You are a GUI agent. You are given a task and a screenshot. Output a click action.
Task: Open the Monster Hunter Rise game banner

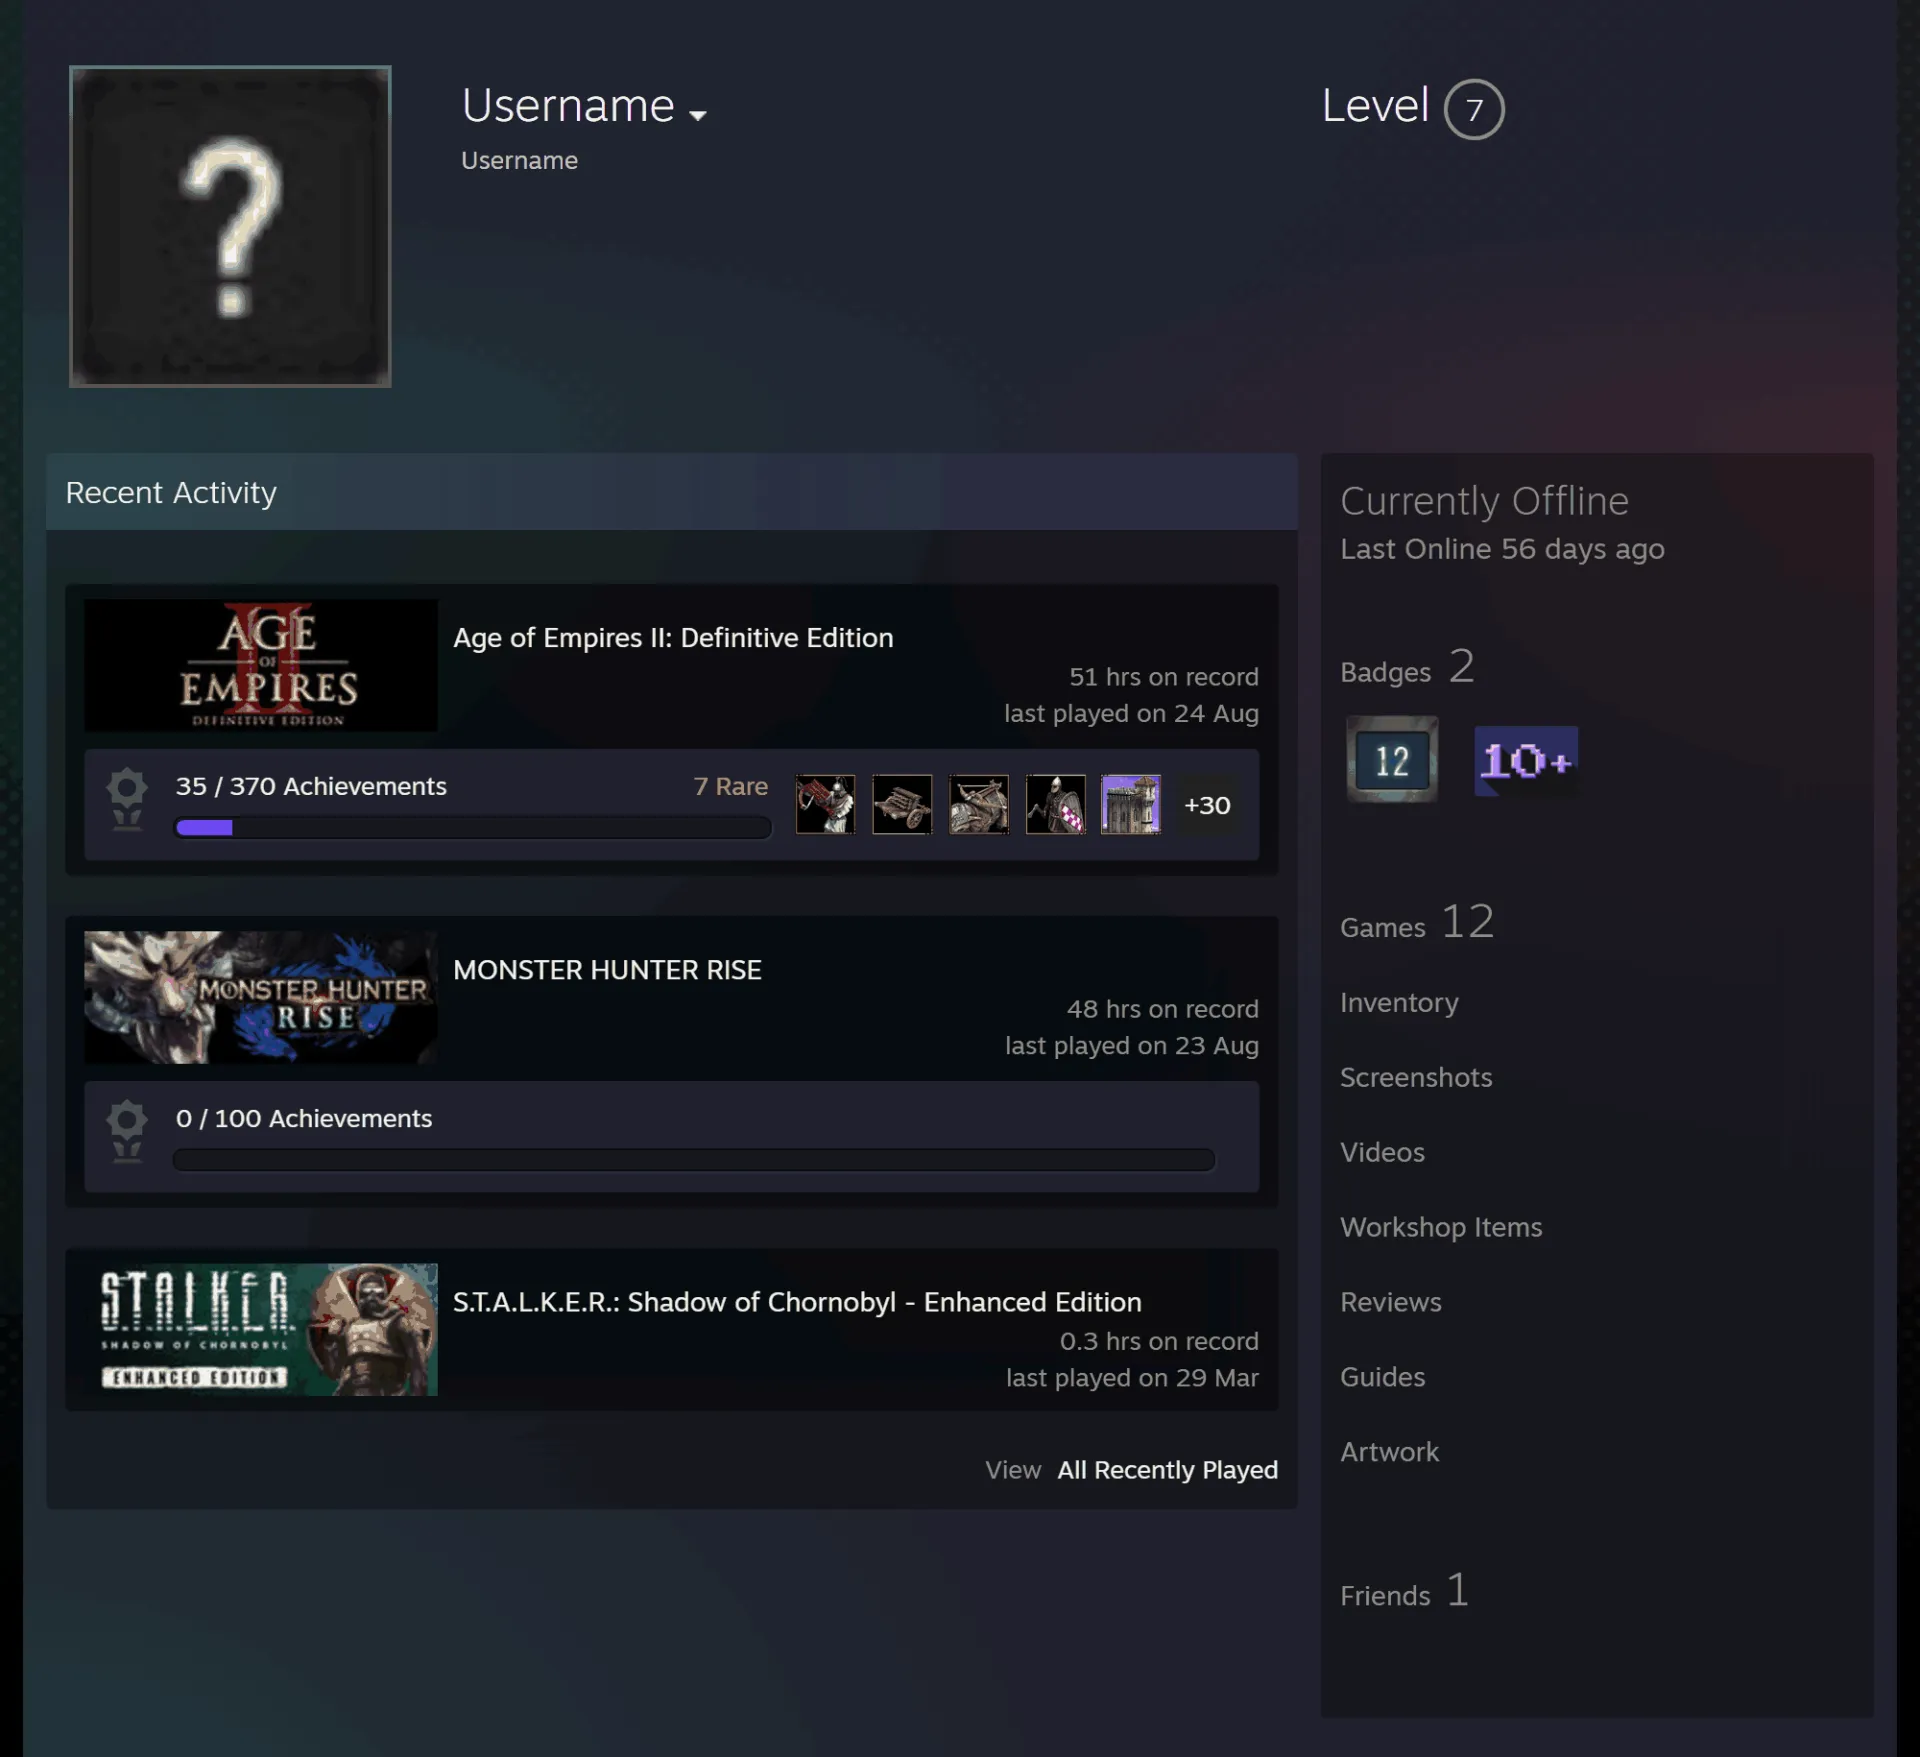(x=261, y=997)
